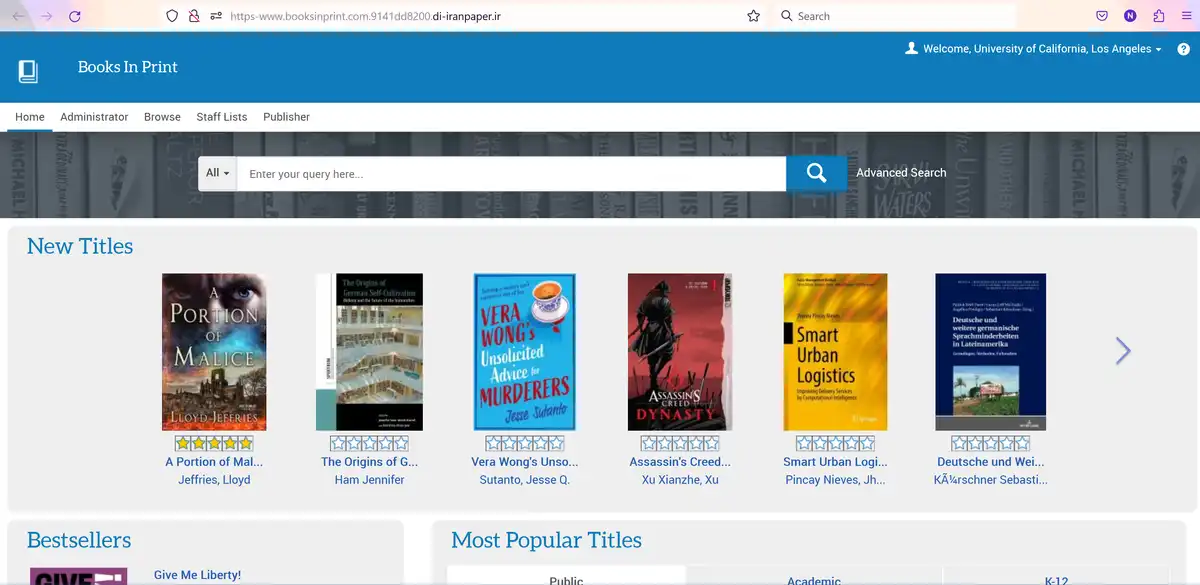Click the padlock site security icon
Screen dimensions: 1200x585
(x=194, y=16)
